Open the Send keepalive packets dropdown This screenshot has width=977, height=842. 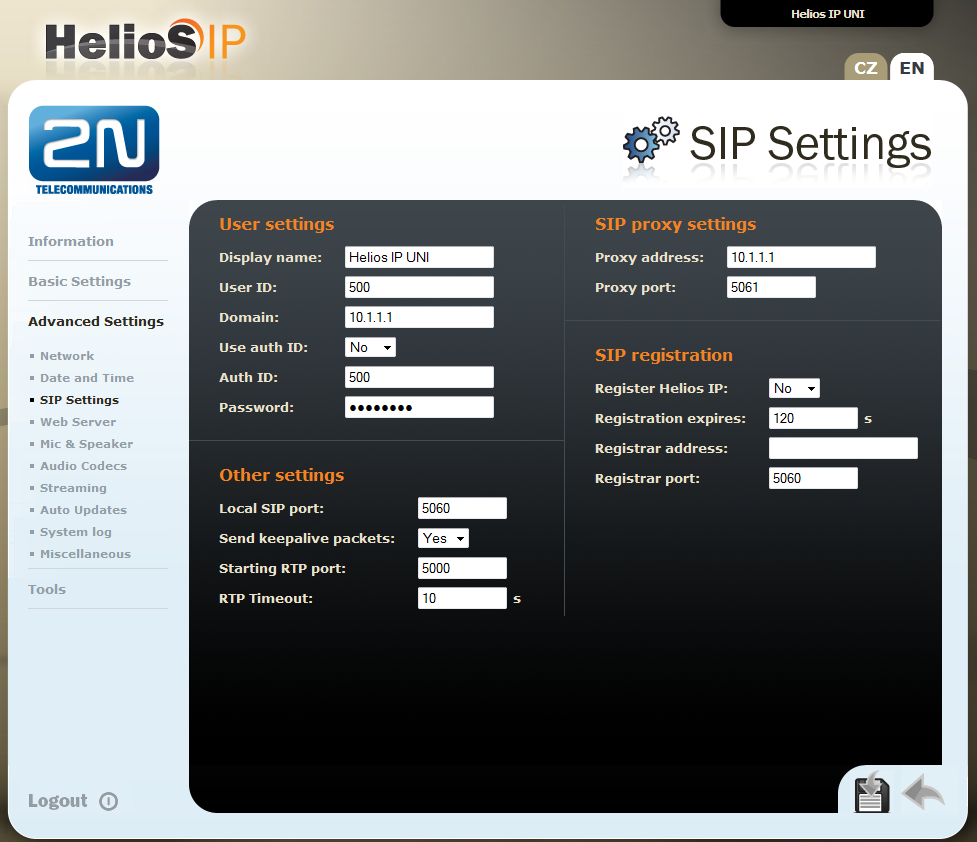coord(443,538)
